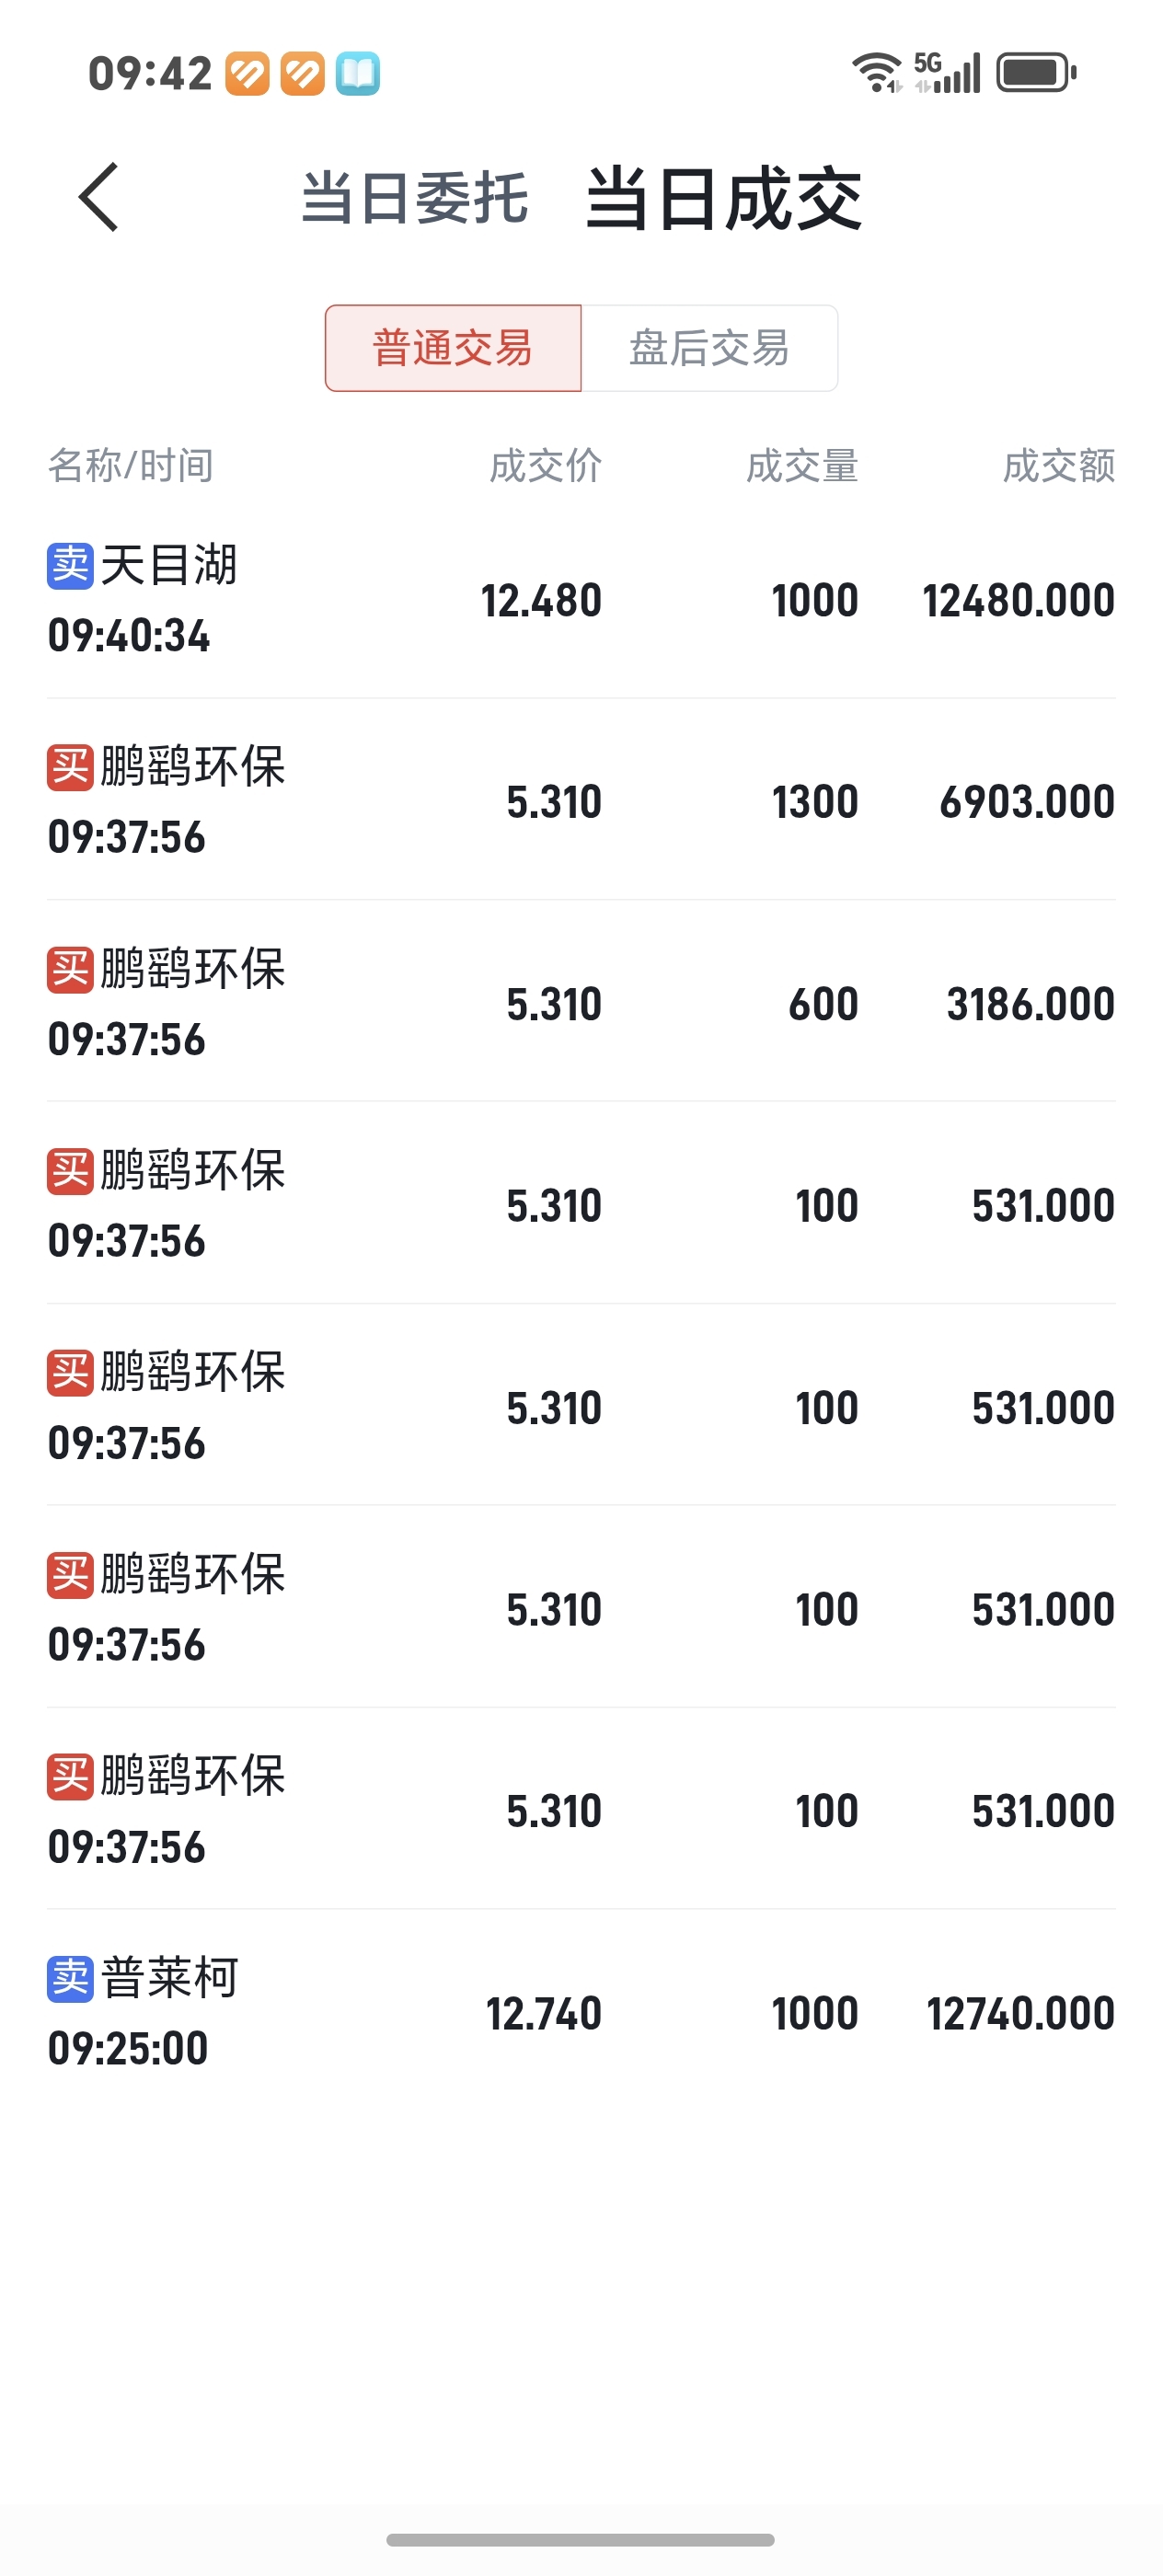Tap the 成交额 column header

(1058, 466)
